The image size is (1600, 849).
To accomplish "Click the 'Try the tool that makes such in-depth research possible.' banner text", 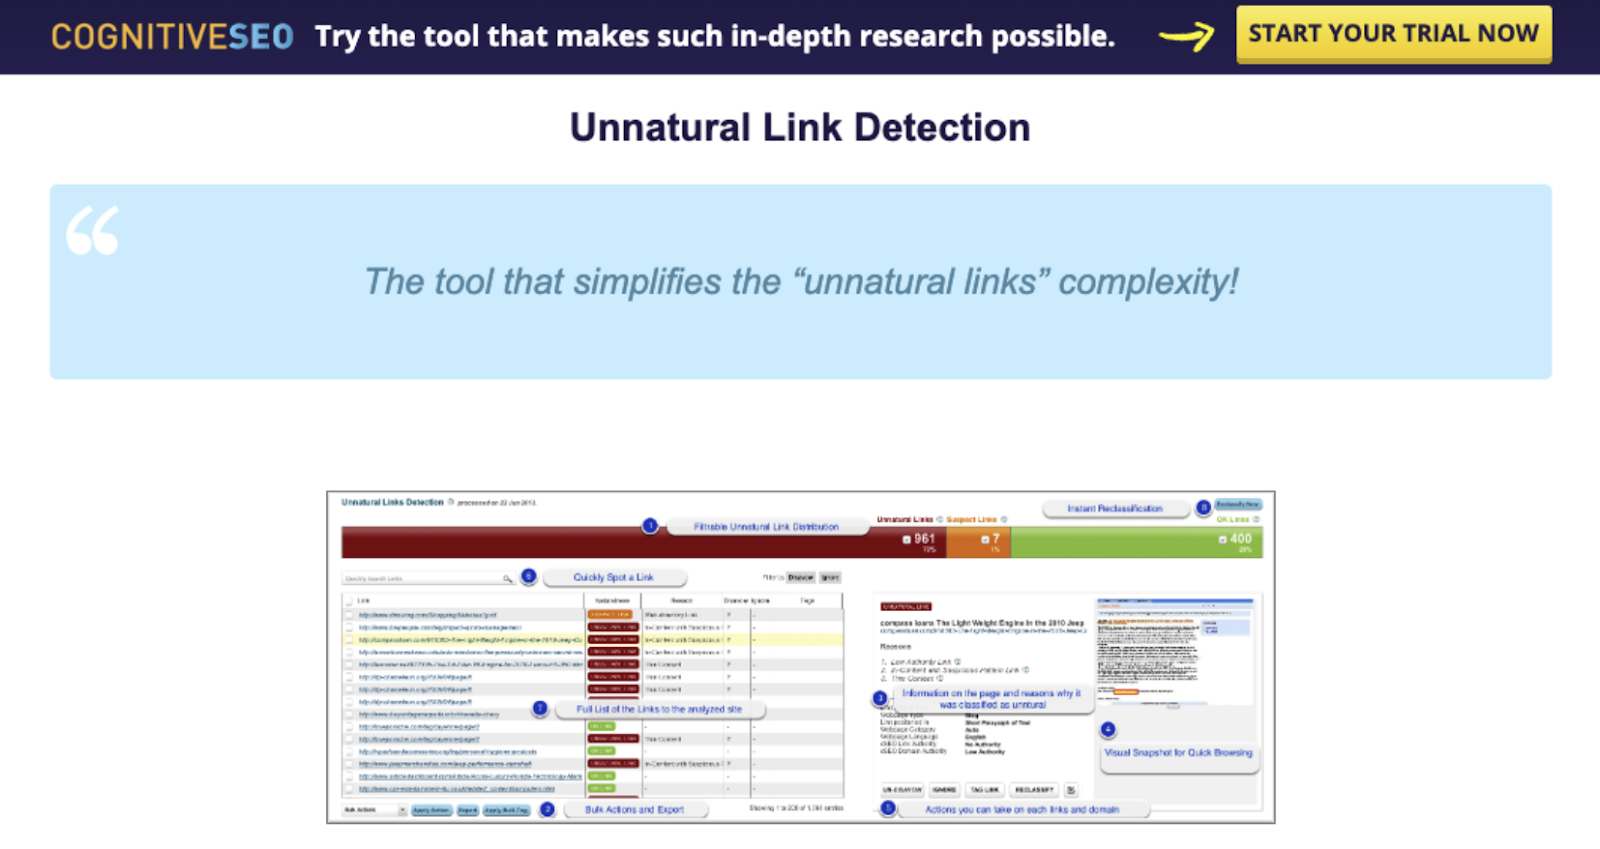I will pyautogui.click(x=715, y=37).
